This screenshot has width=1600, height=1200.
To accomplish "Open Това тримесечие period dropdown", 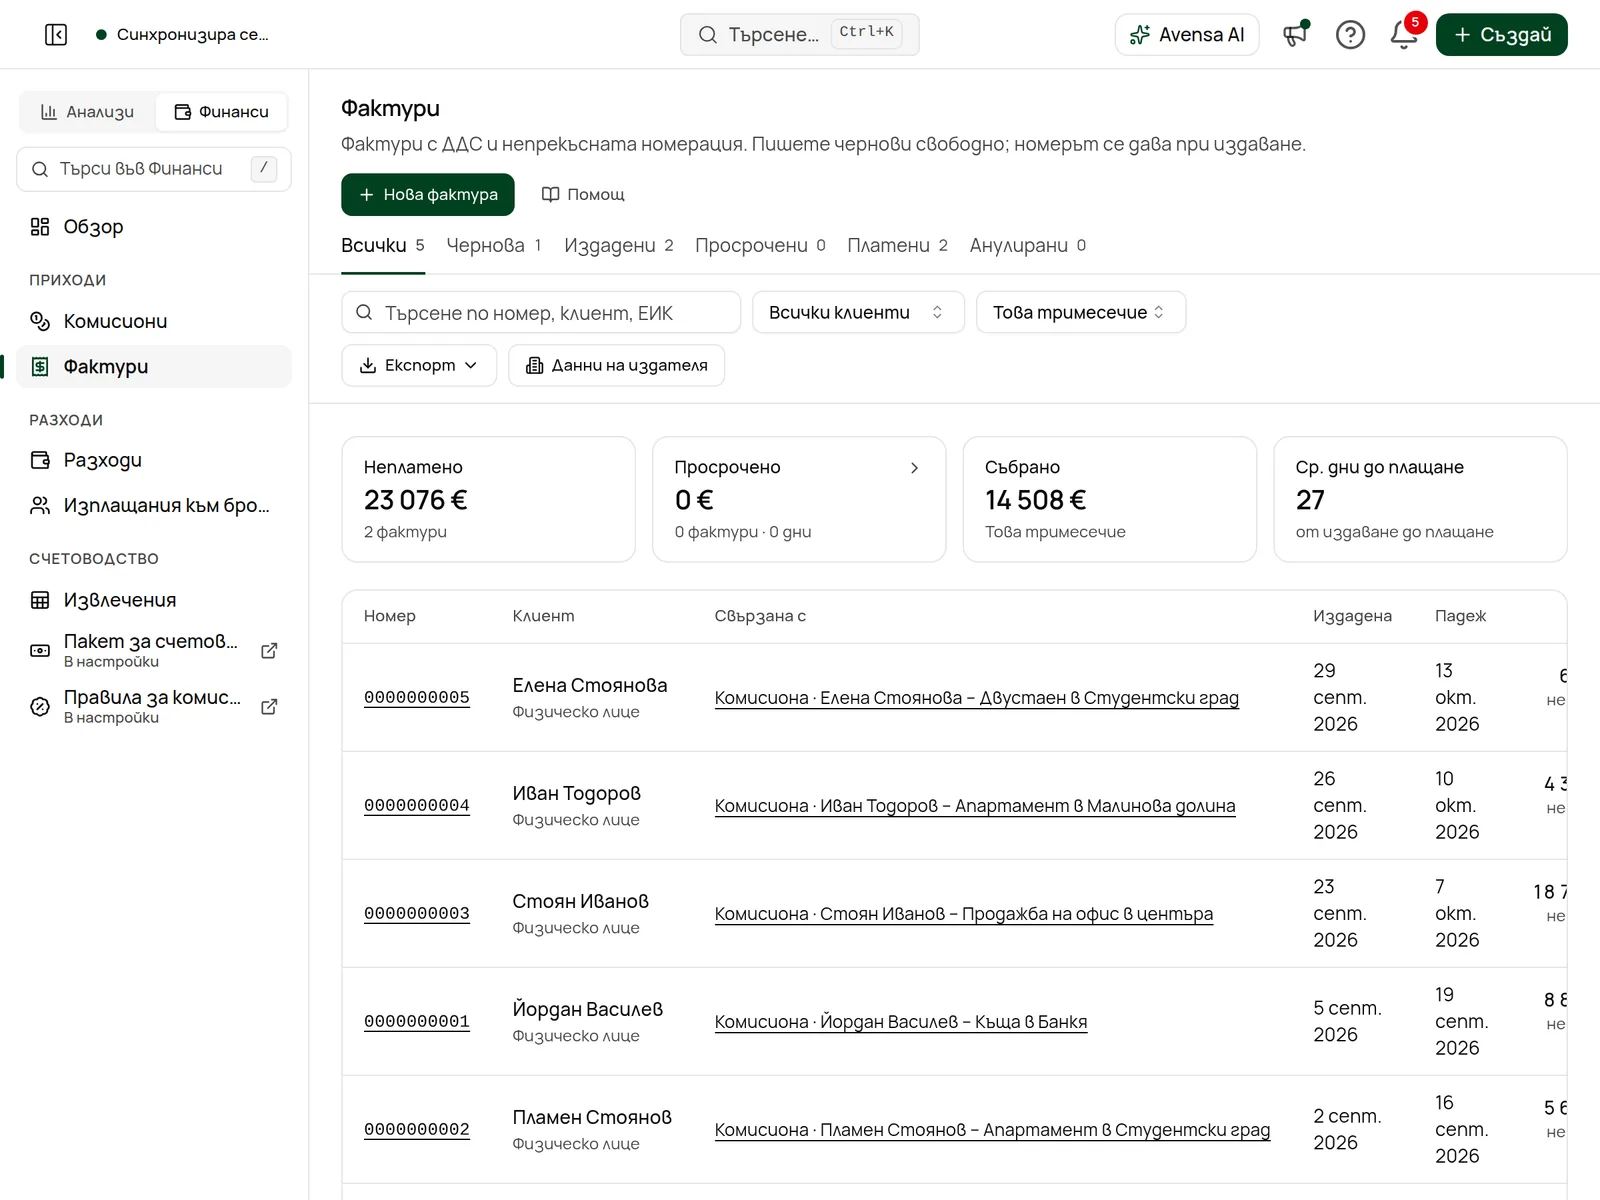I will pos(1081,313).
